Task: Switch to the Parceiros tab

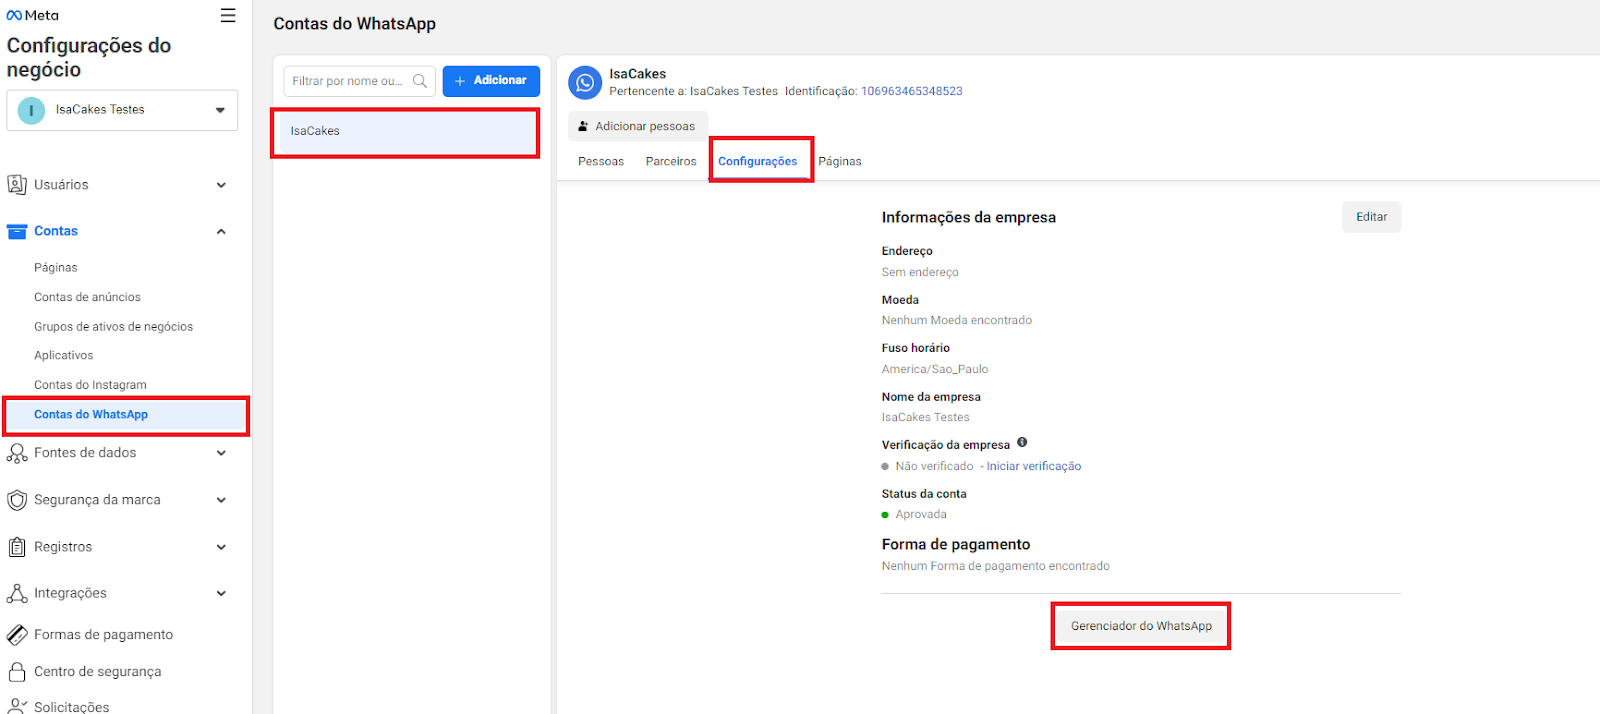Action: [671, 161]
